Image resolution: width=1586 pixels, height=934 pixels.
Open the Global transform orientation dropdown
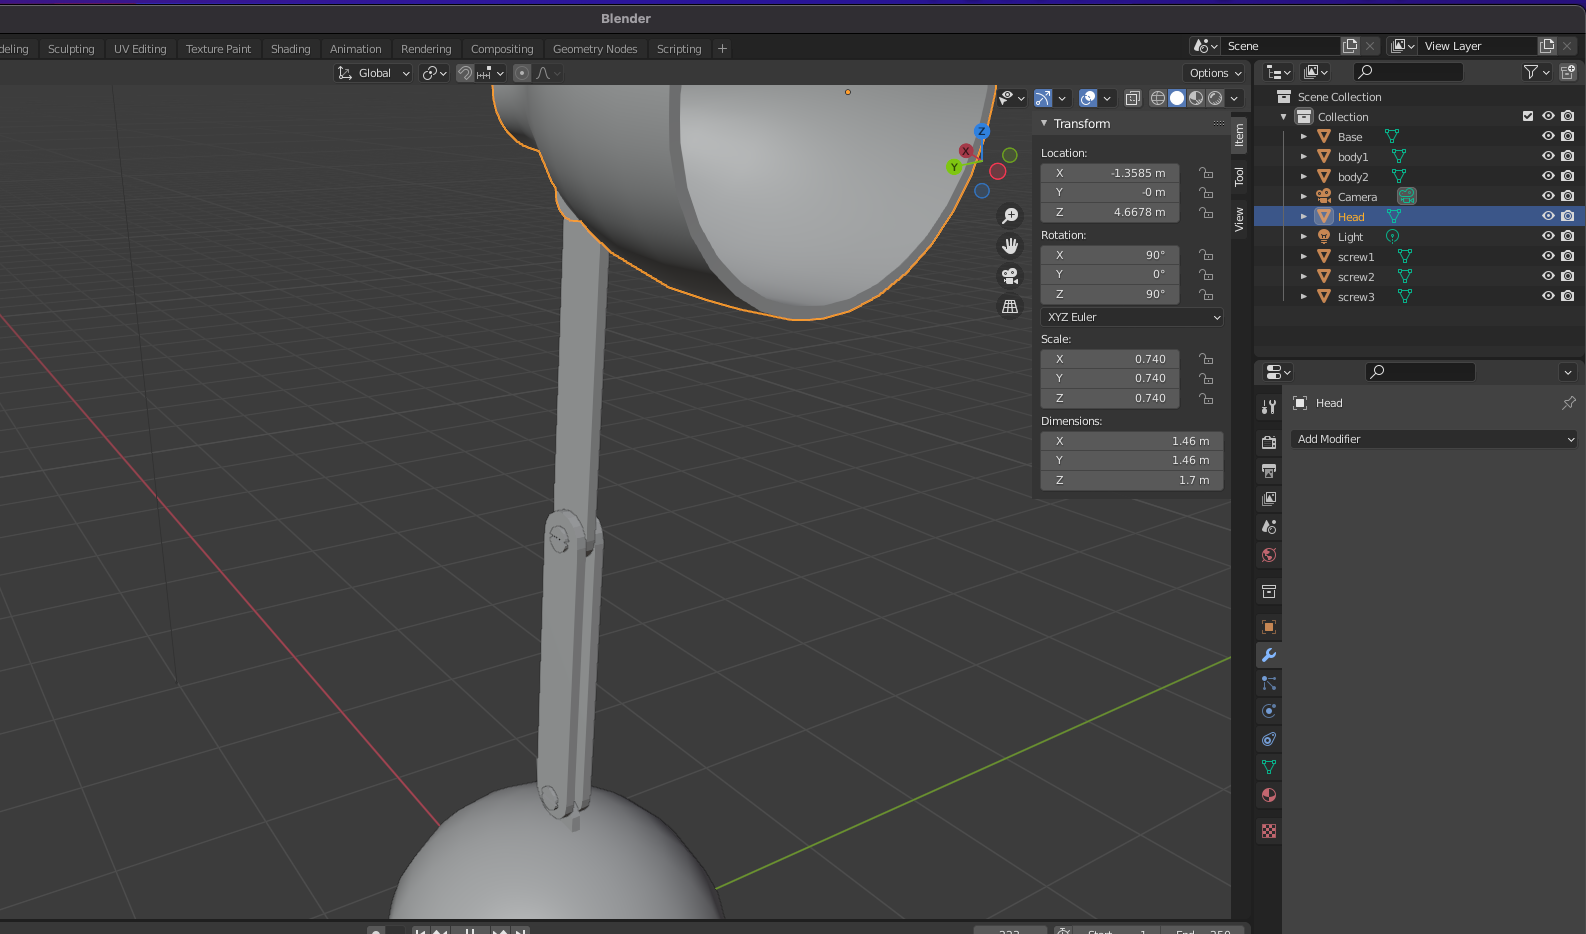373,73
